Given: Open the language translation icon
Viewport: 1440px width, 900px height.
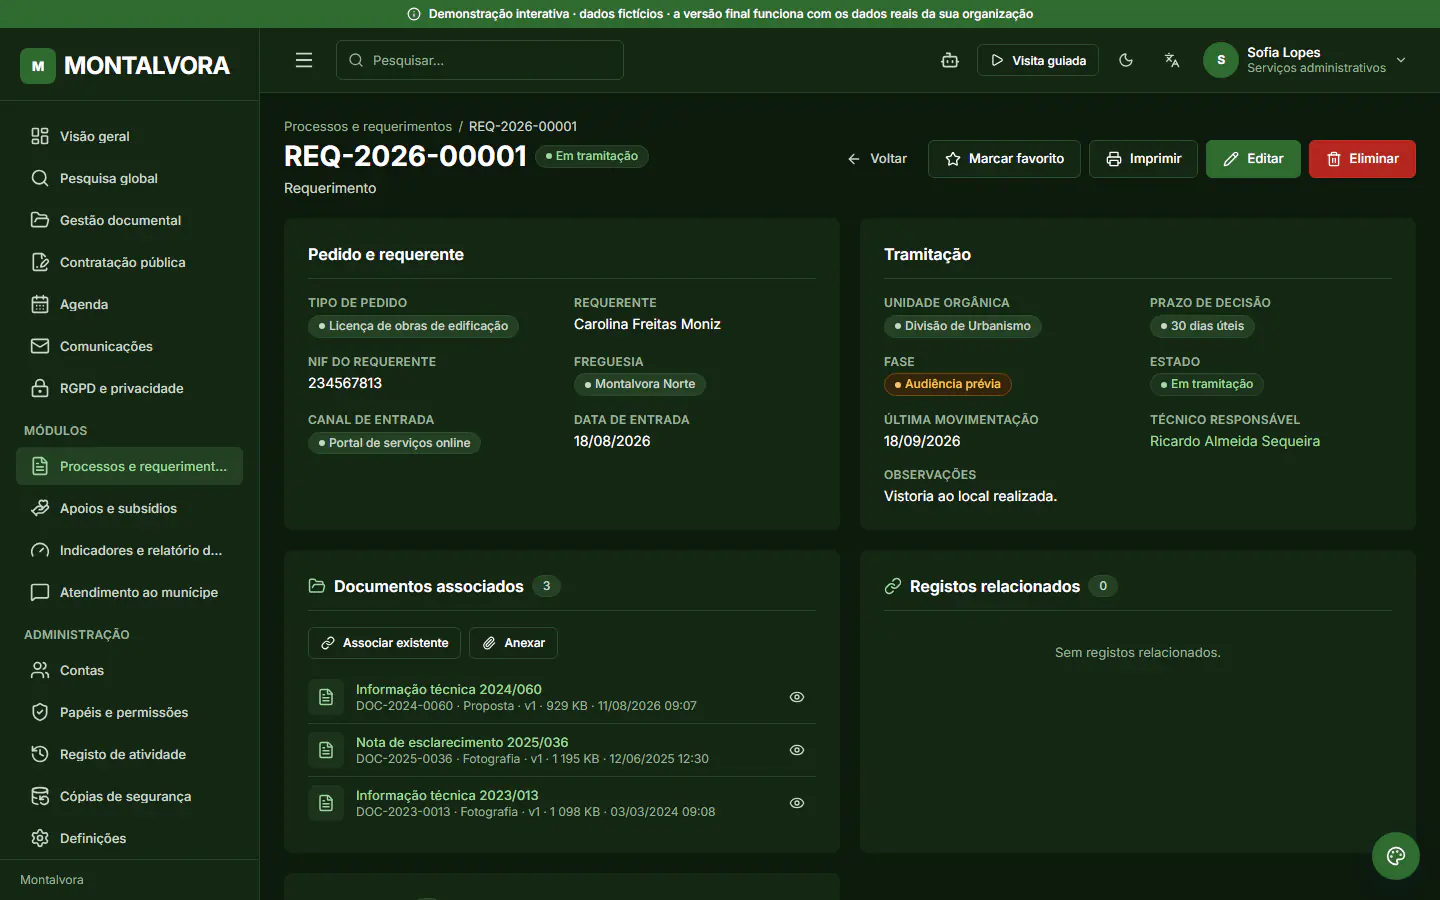Looking at the screenshot, I should point(1172,60).
